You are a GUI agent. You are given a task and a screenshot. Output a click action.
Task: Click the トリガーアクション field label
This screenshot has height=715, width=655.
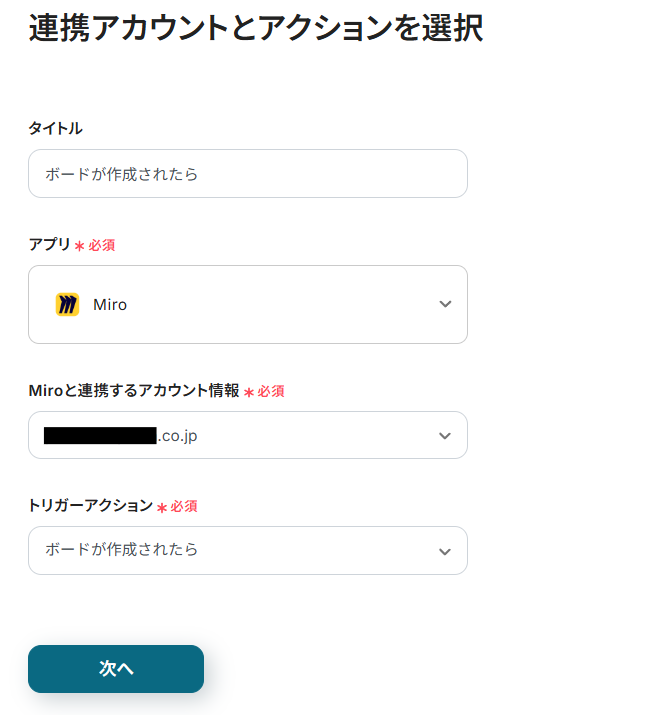coord(90,506)
